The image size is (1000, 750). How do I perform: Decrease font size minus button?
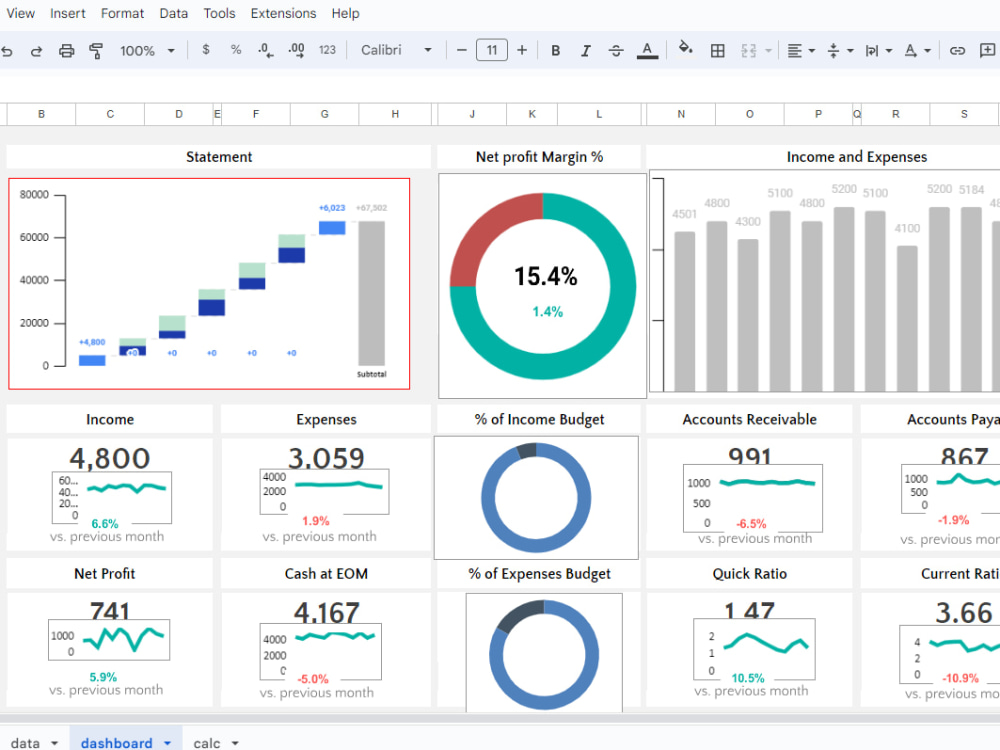[x=462, y=50]
